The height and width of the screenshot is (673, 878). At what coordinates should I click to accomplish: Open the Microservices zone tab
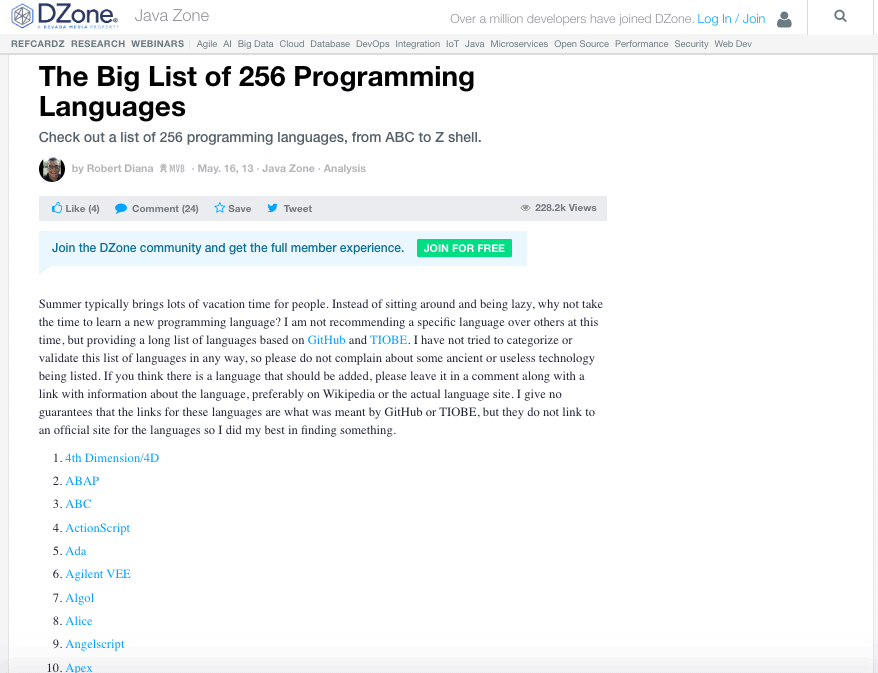[x=519, y=44]
